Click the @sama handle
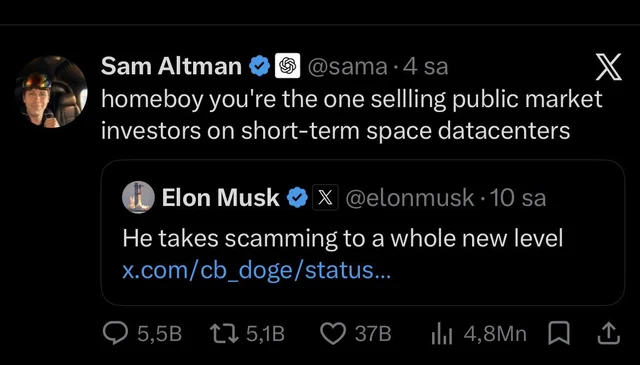Viewport: 640px width, 365px height. [x=347, y=67]
